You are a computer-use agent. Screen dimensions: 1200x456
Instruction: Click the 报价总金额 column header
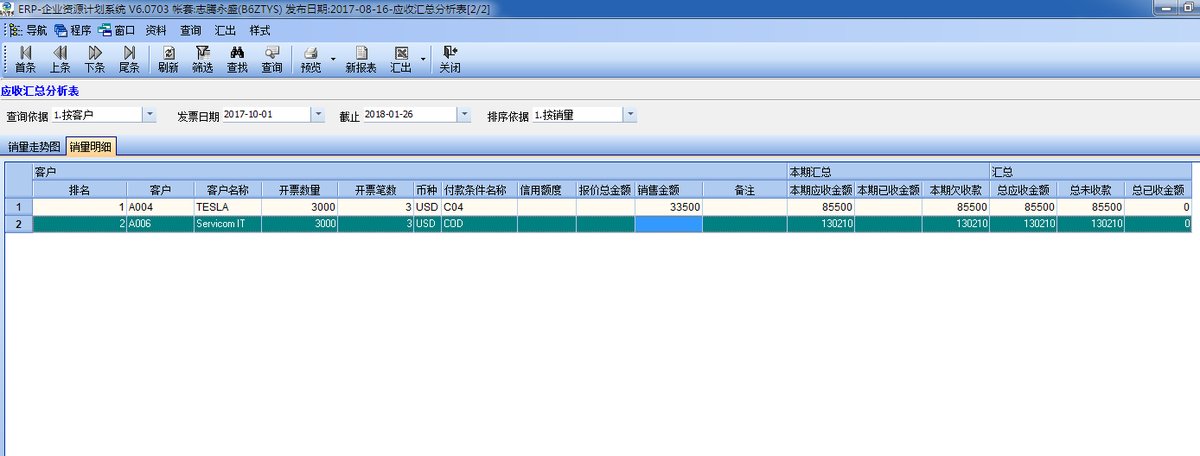point(605,189)
